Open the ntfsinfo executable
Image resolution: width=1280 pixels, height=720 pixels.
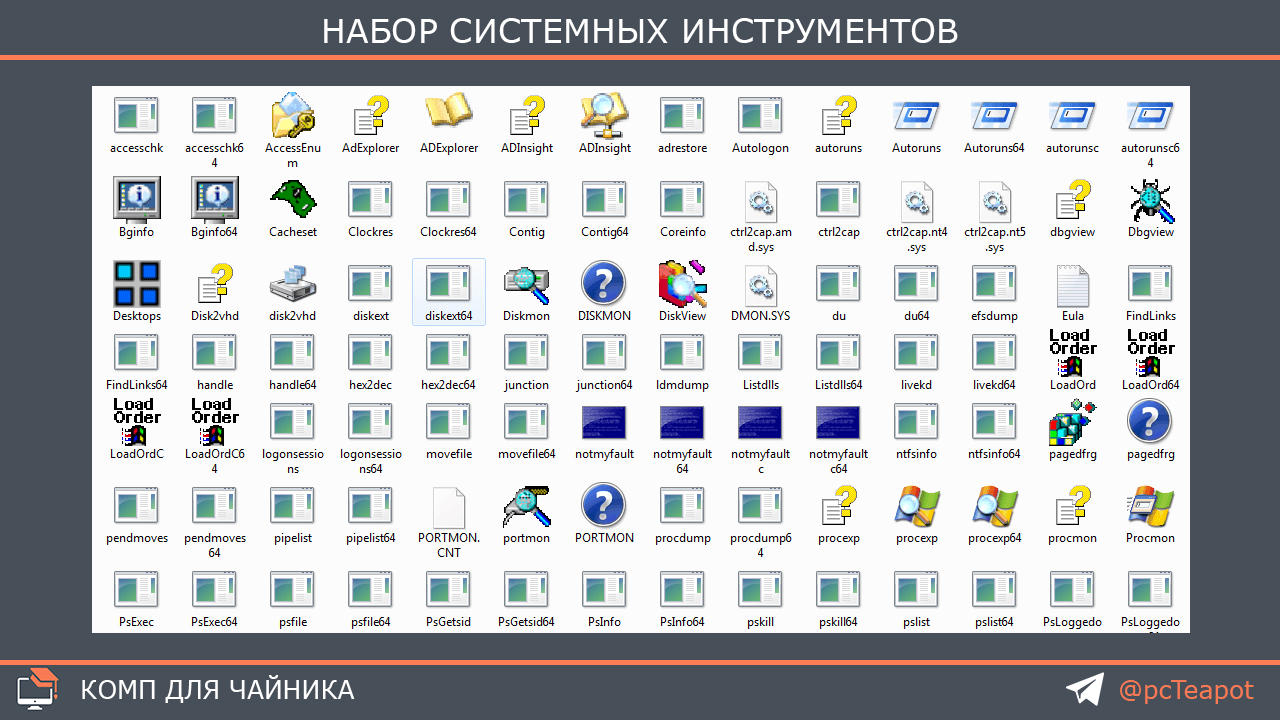pyautogui.click(x=916, y=422)
